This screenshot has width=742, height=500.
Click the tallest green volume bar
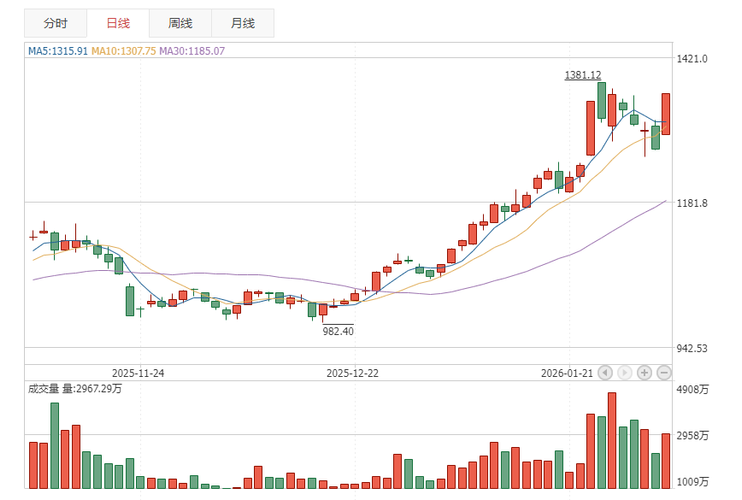click(x=55, y=445)
